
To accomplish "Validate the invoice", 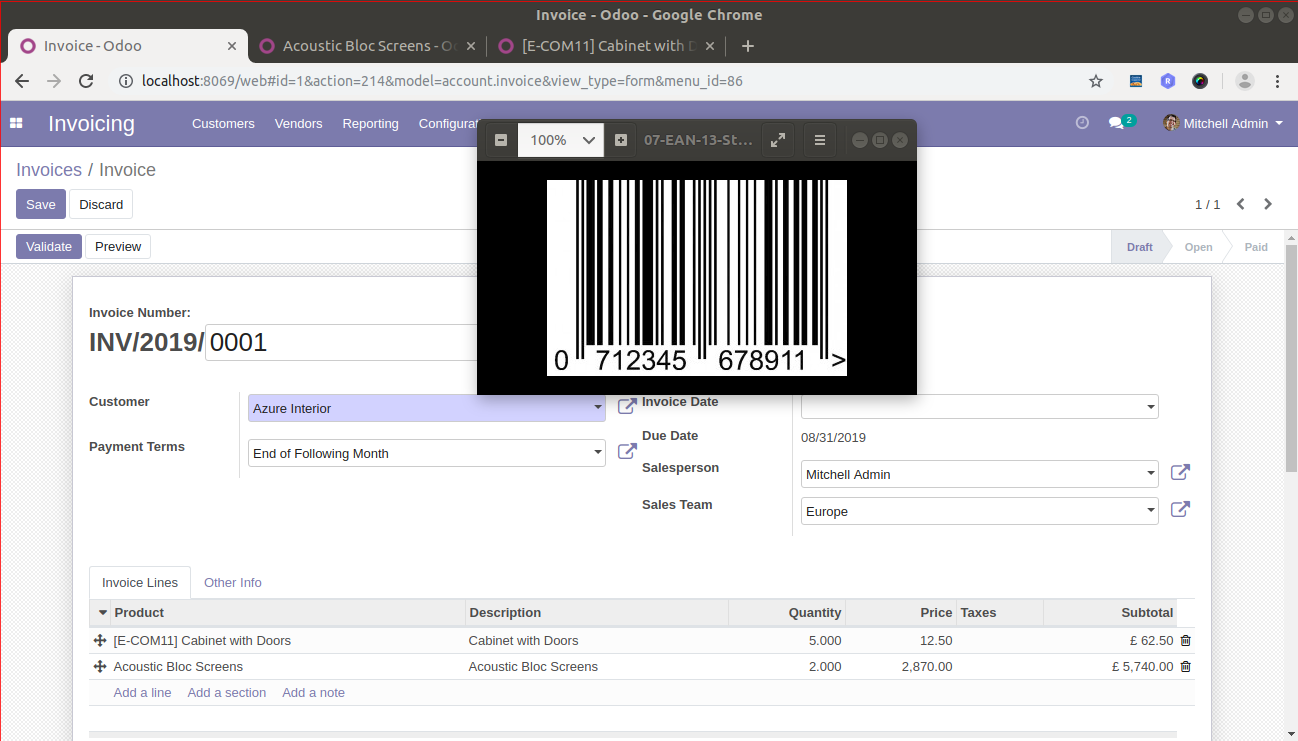I will pyautogui.click(x=49, y=246).
